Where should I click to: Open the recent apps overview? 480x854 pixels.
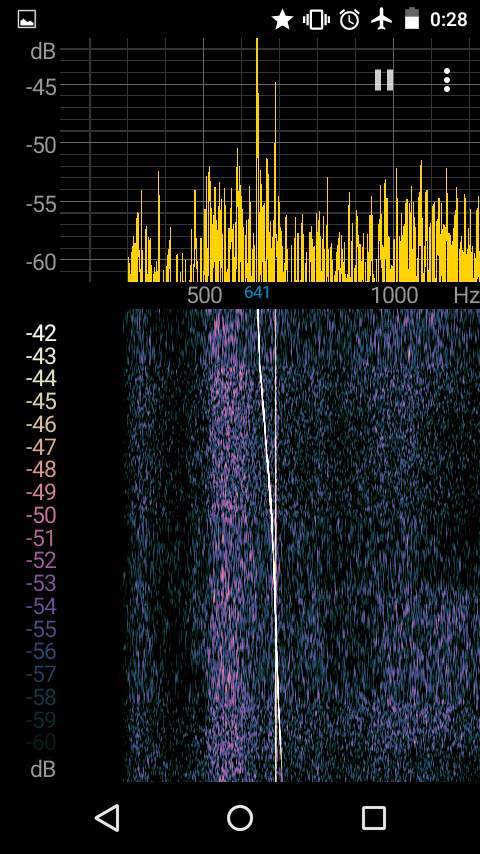click(374, 818)
